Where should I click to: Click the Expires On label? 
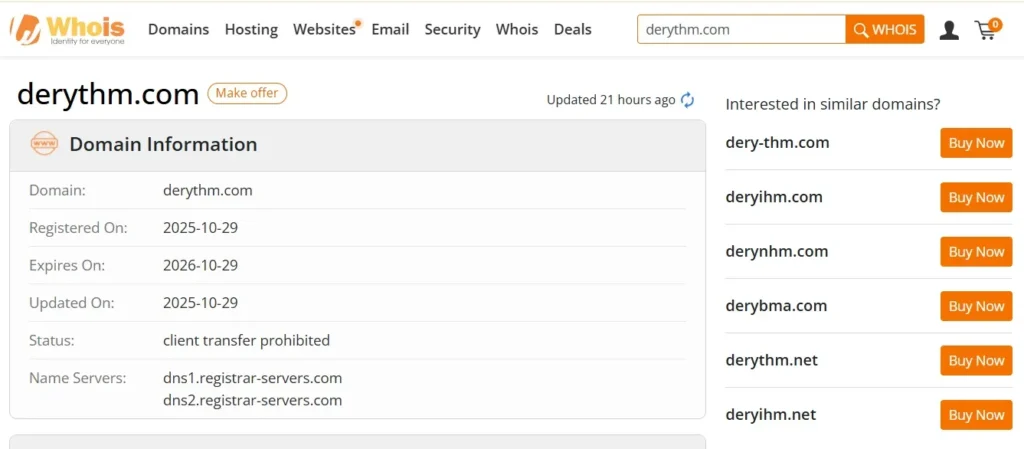click(x=67, y=266)
